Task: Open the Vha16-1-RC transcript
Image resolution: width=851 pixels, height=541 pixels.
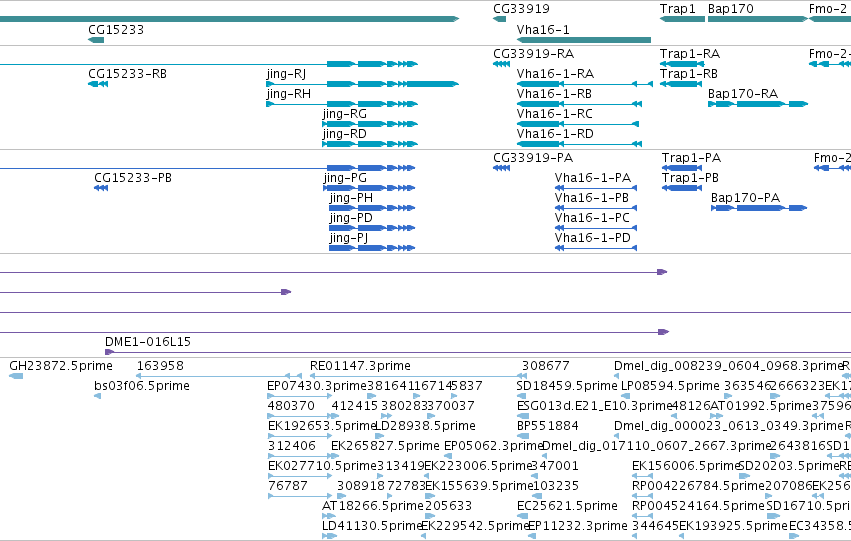Action: point(577,124)
